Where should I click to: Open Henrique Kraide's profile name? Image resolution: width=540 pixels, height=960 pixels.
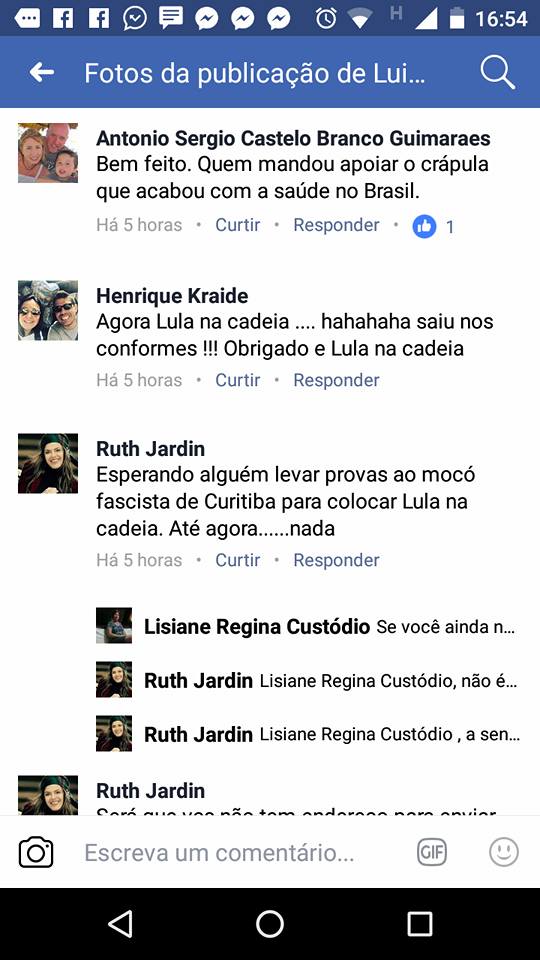coord(172,296)
